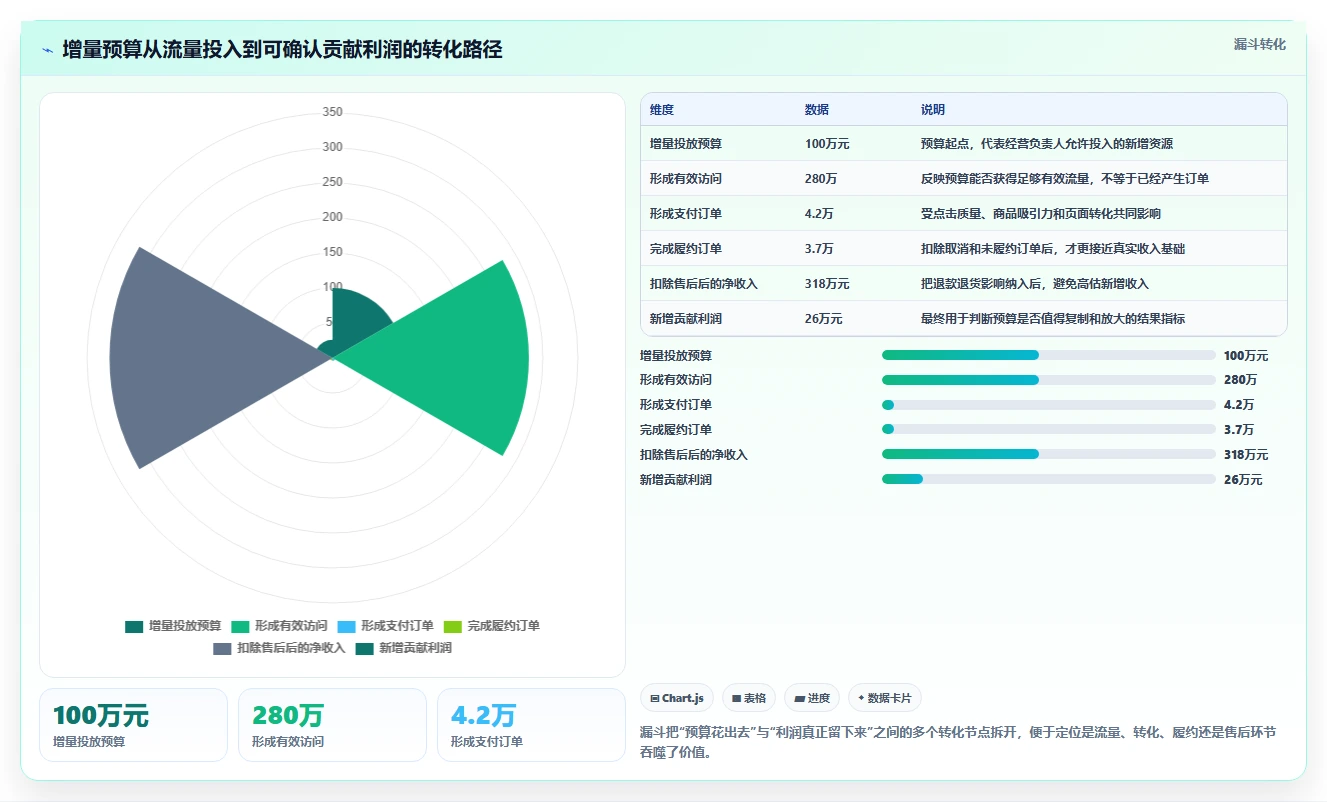The height and width of the screenshot is (802, 1327).
Task: Click description starting 最终用于判断
Action: (x=1053, y=319)
